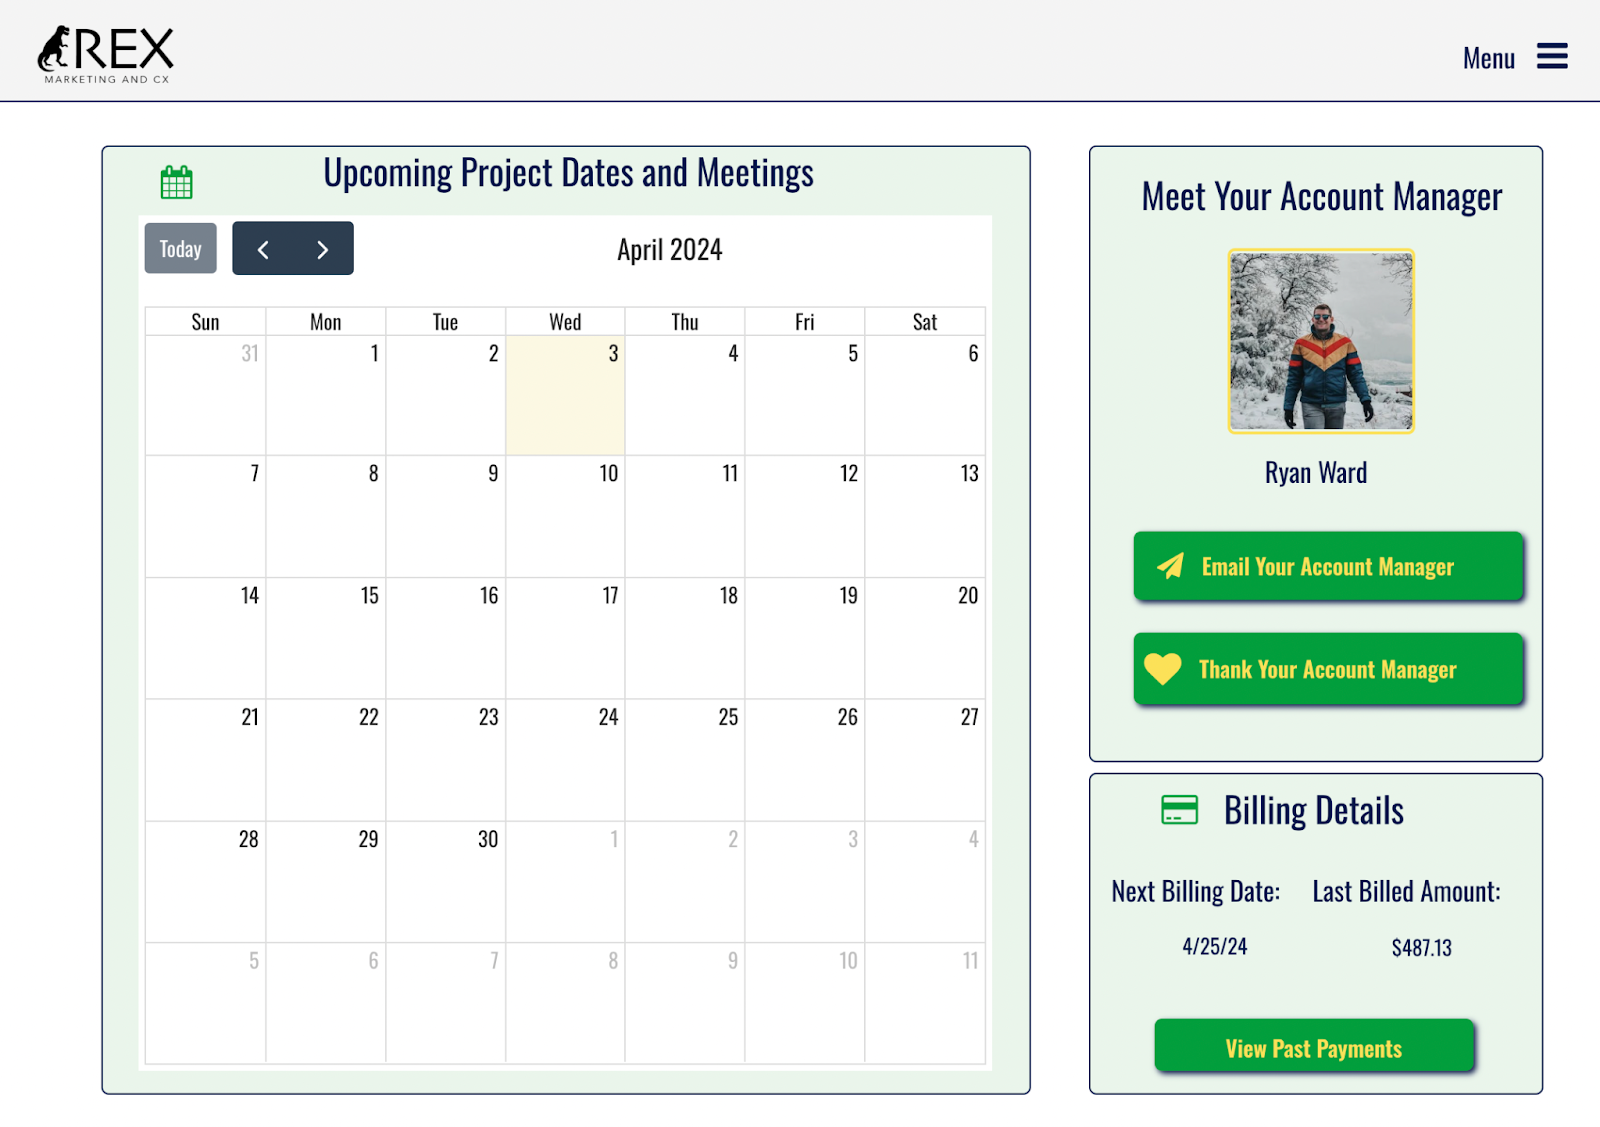
Task: Click the yellow heart icon
Action: click(1163, 668)
